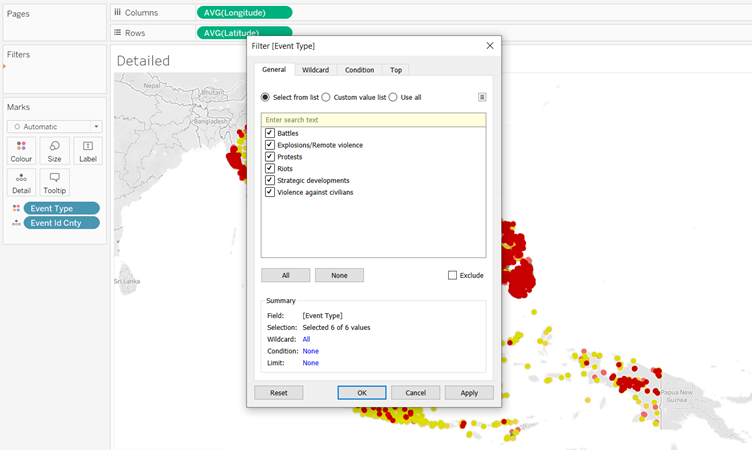Image resolution: width=752 pixels, height=450 pixels.
Task: Uncheck the Battles checkbox
Action: [x=270, y=133]
